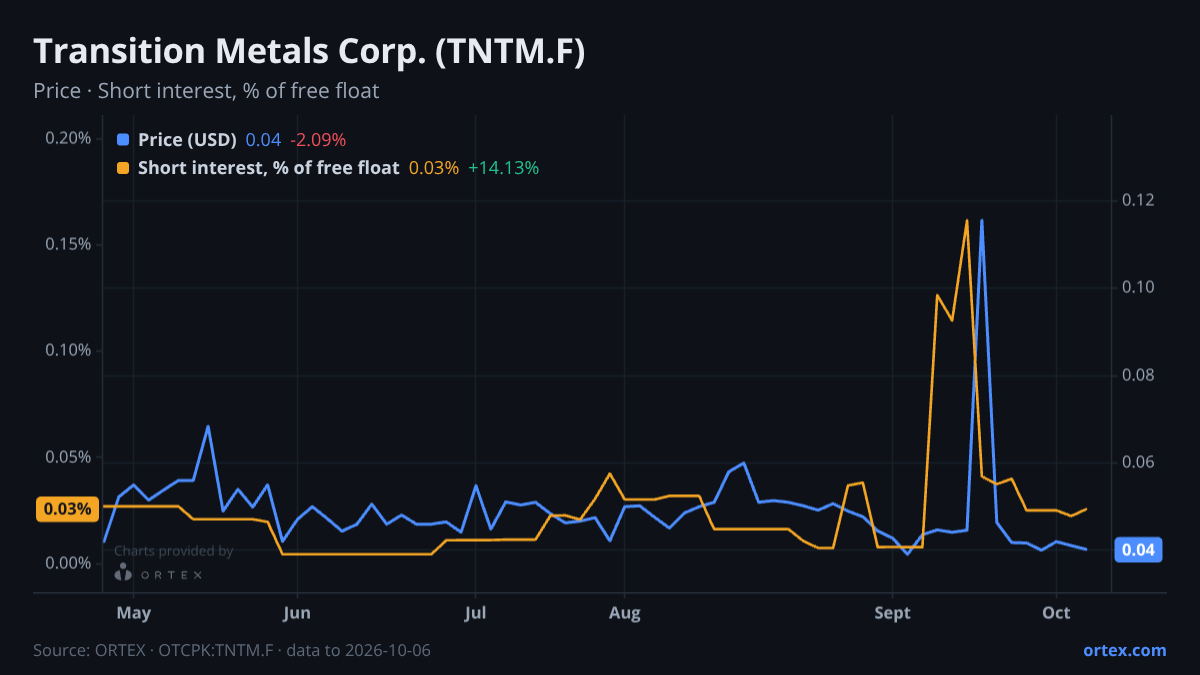Click the 0.10% left axis label
Viewport: 1200px width, 675px height.
(68, 350)
